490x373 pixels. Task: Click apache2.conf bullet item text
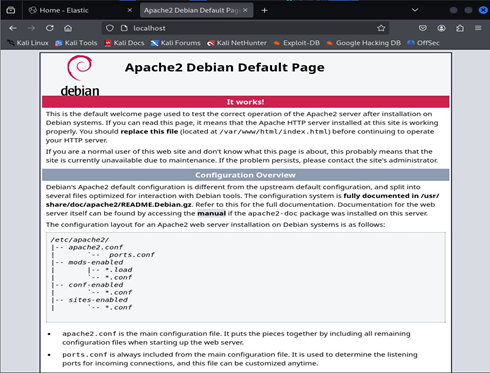(x=236, y=338)
